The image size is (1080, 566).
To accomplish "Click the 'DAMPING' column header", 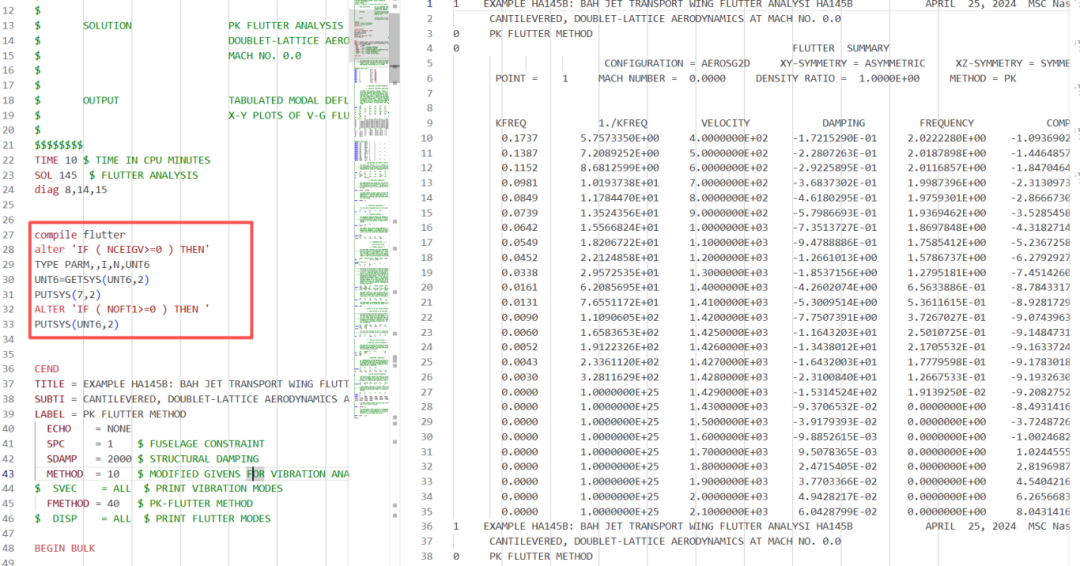I will tap(843, 123).
